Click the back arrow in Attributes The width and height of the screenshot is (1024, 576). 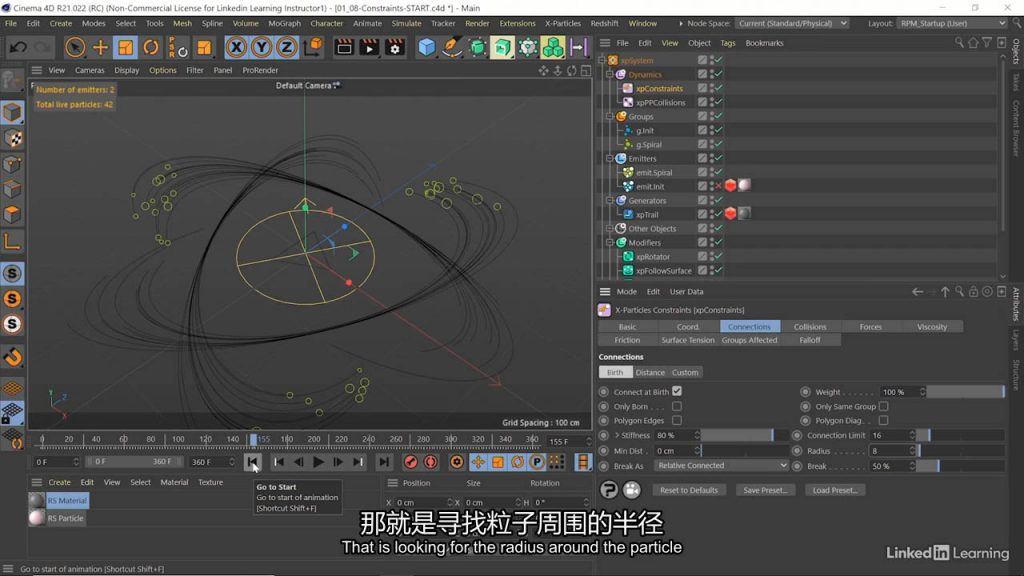point(918,292)
